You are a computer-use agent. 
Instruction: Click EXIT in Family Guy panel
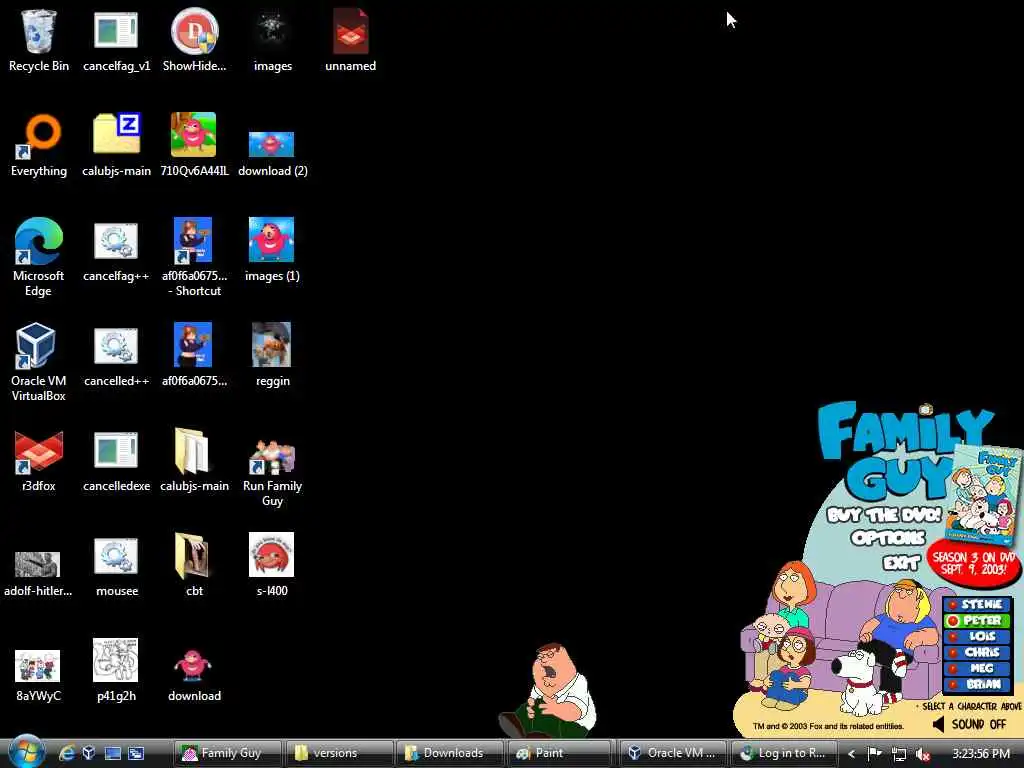901,562
